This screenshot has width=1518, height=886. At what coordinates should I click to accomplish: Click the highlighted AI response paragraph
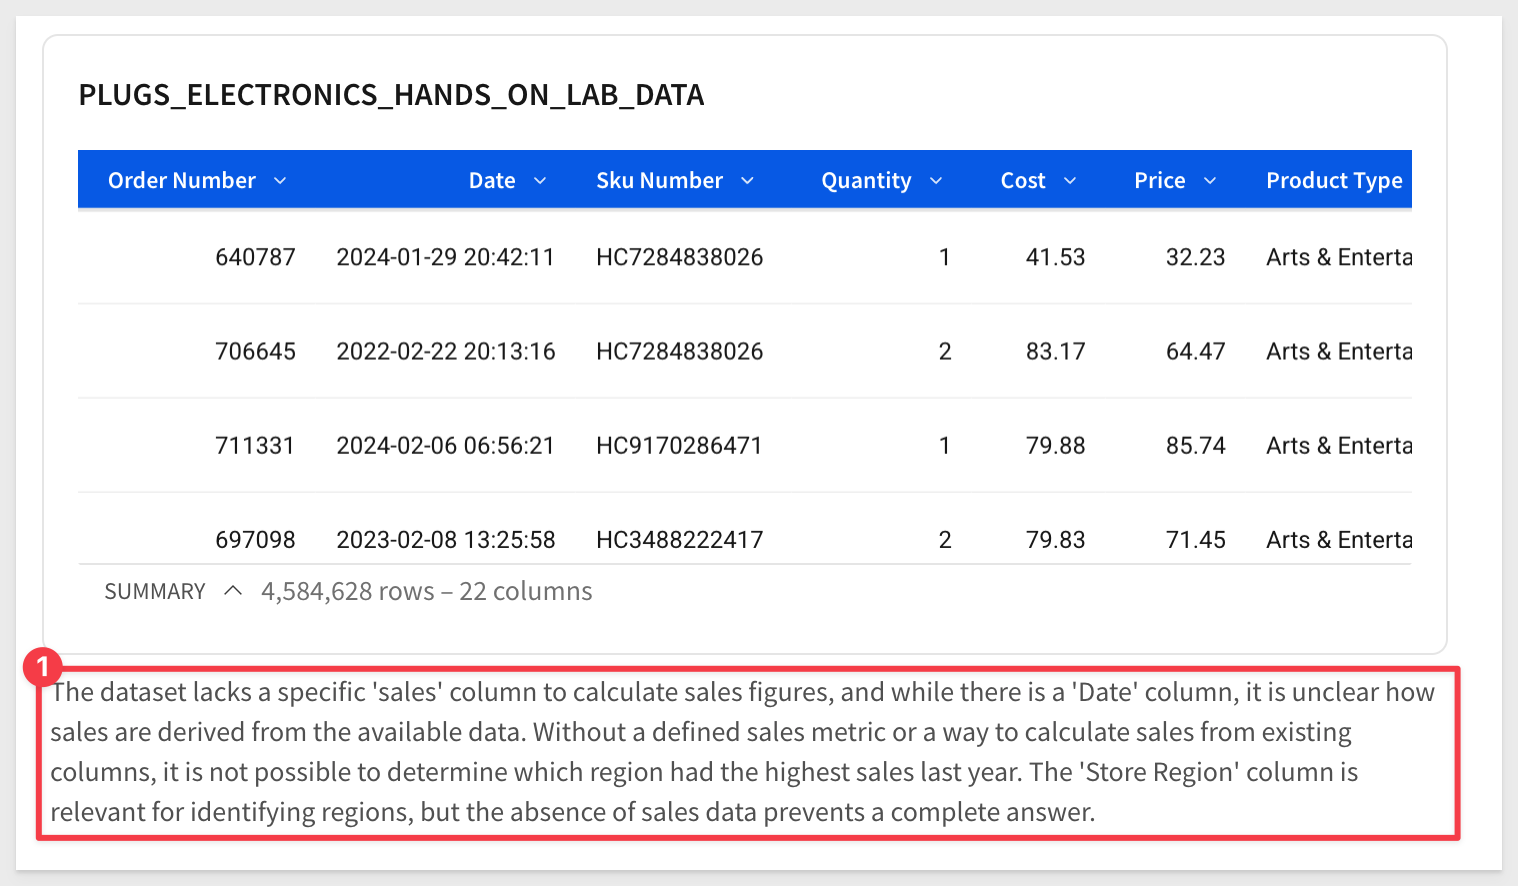pyautogui.click(x=748, y=752)
